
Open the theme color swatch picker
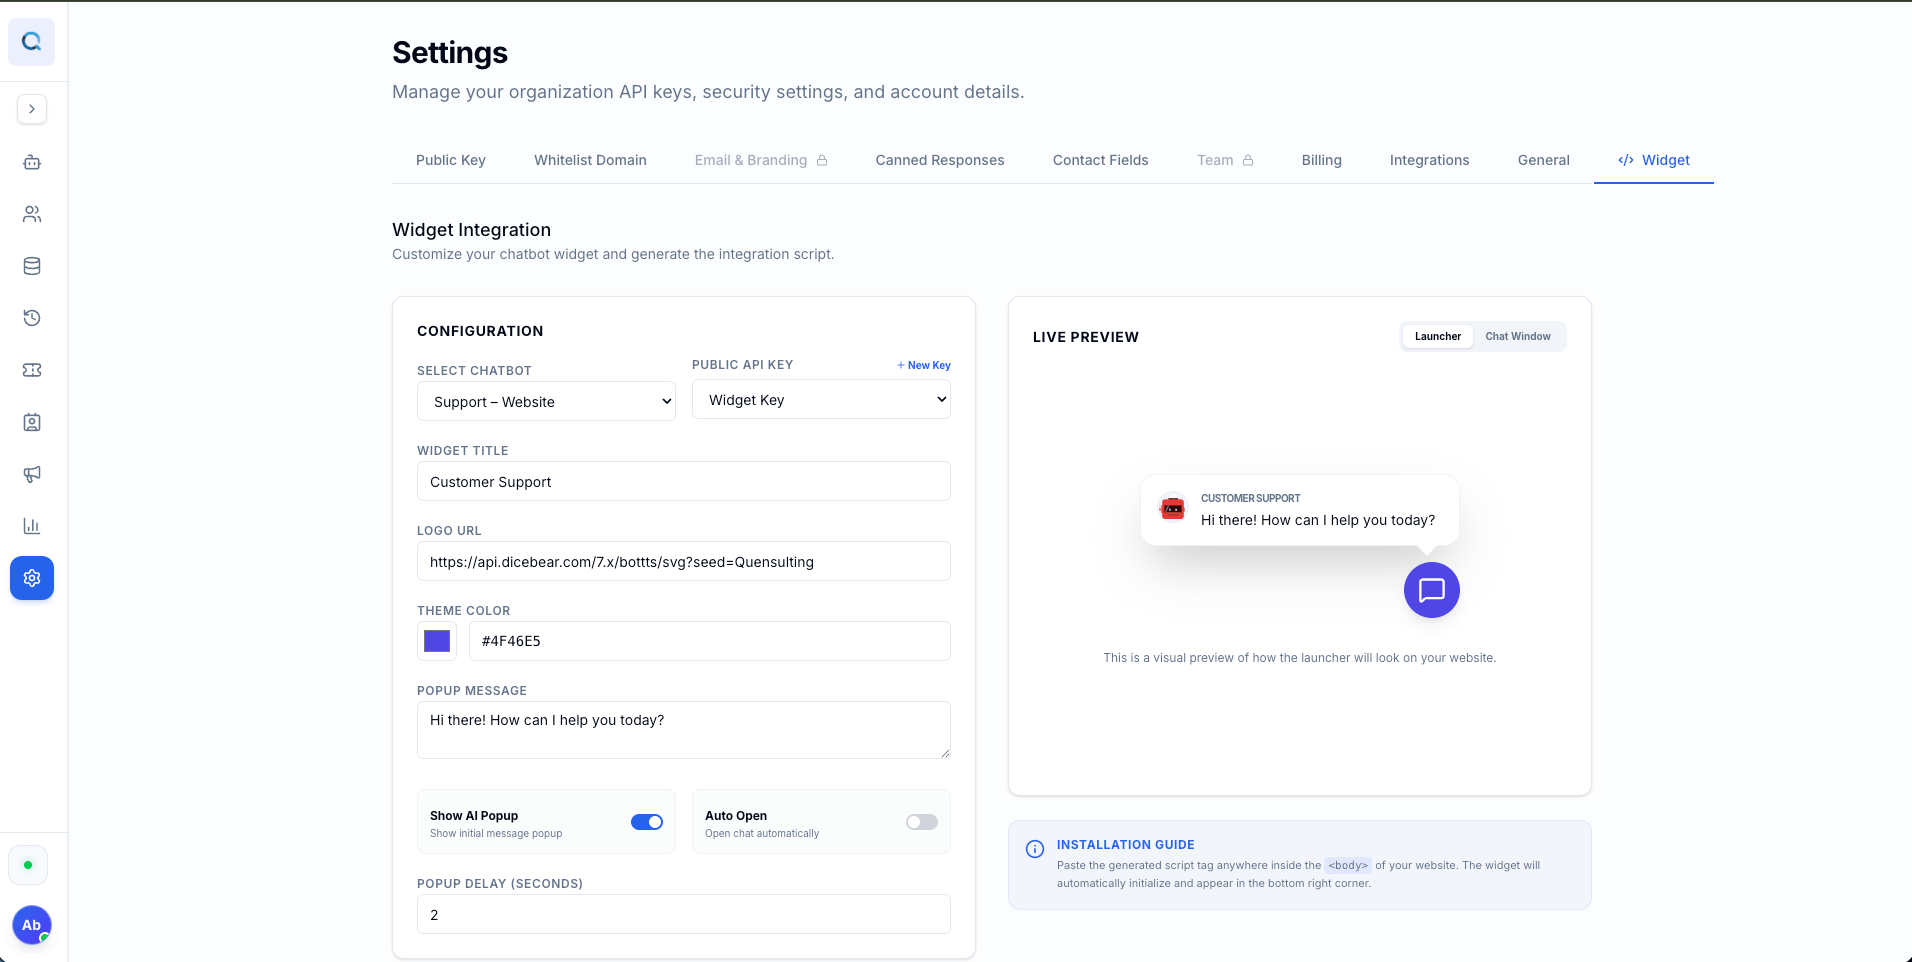click(x=437, y=641)
